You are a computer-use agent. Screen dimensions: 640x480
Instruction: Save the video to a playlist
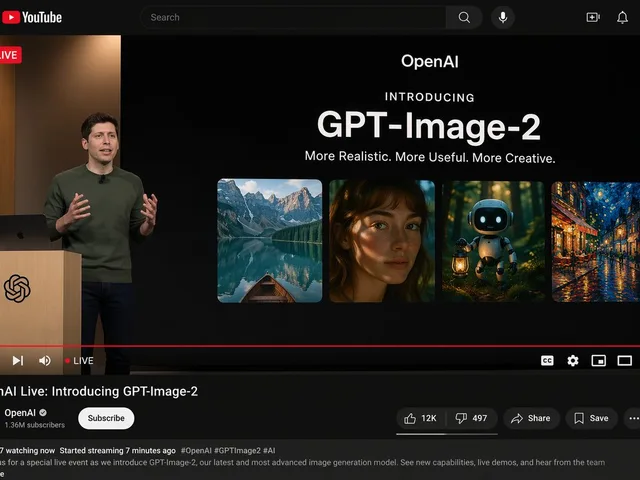[591, 418]
